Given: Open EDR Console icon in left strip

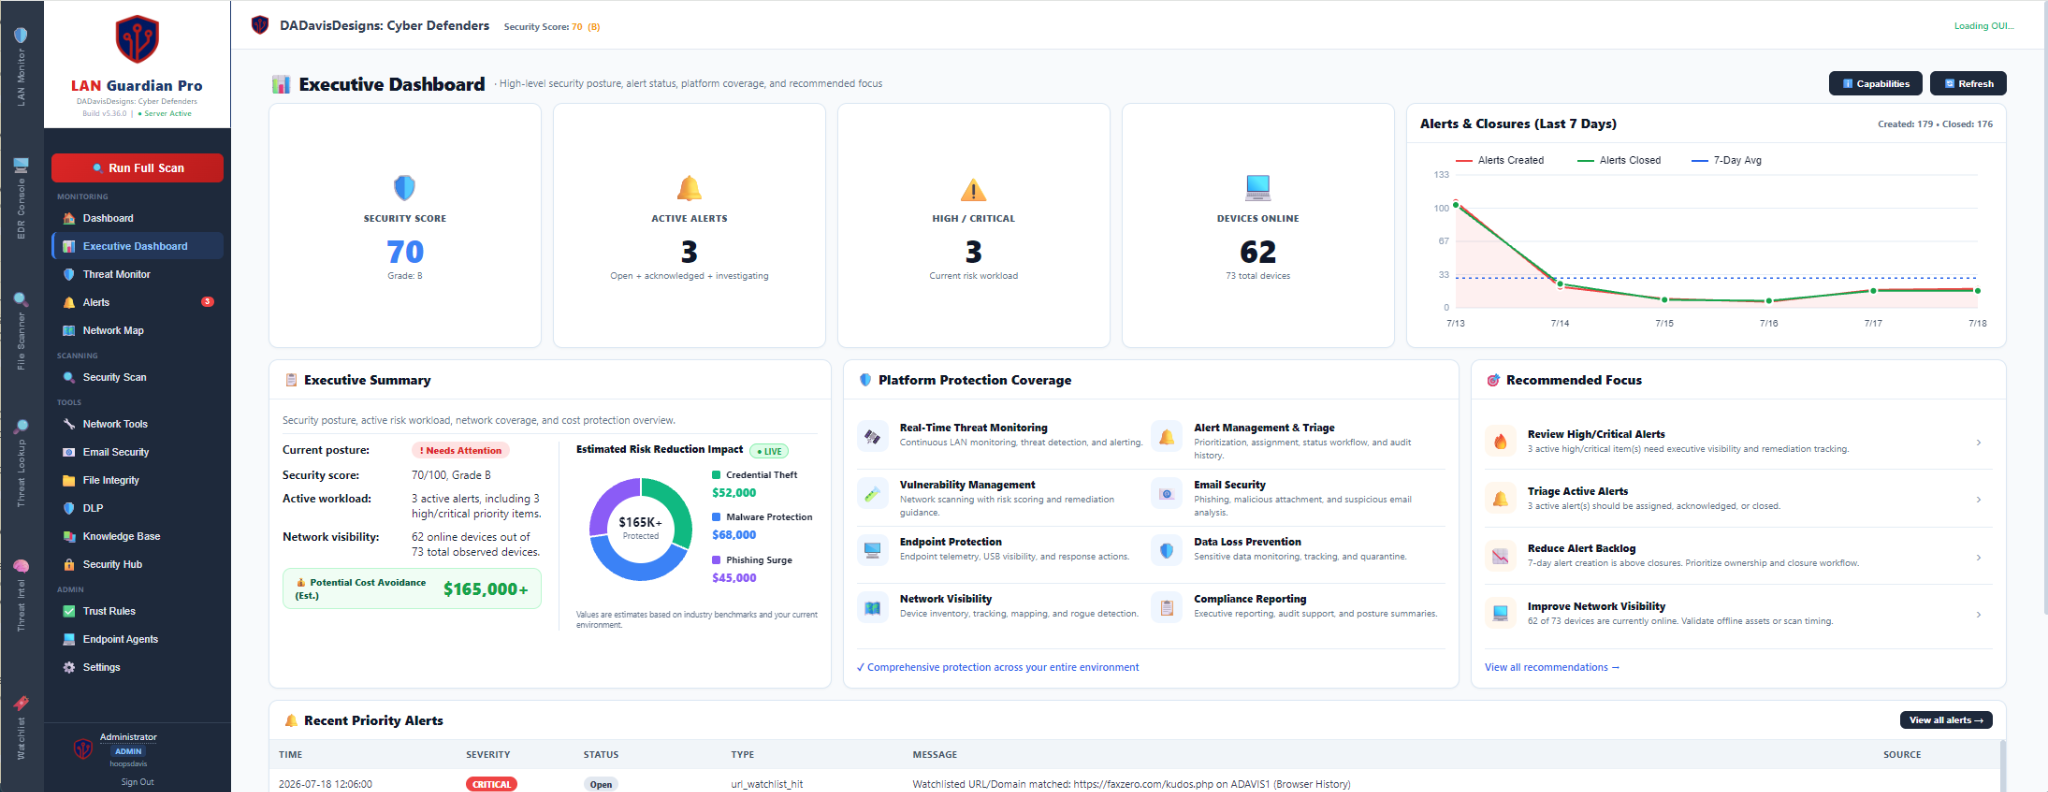Looking at the screenshot, I should point(21,165).
